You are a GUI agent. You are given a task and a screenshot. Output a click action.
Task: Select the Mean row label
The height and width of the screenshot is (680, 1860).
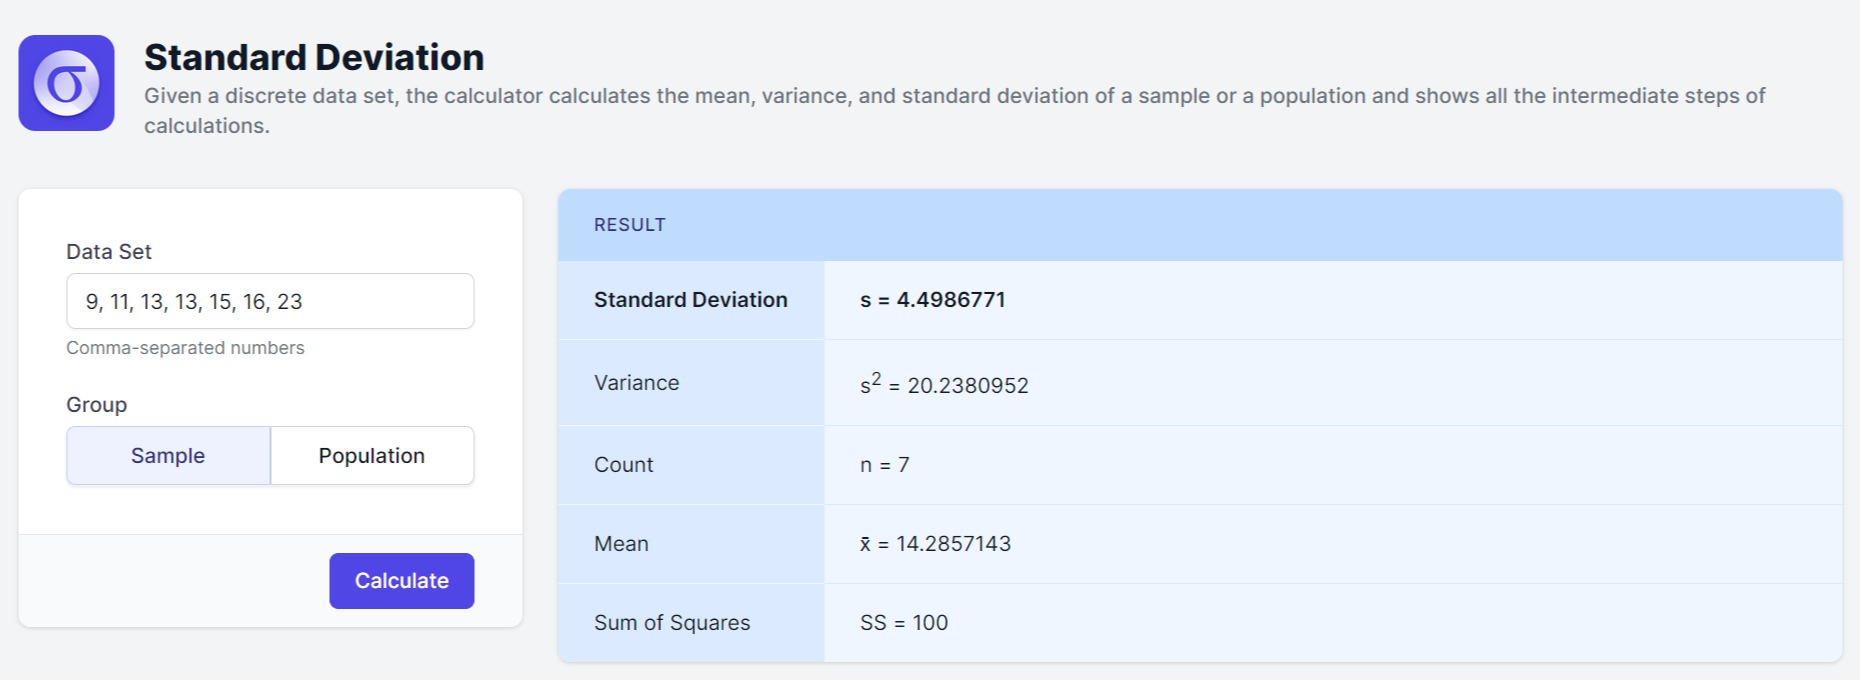(621, 544)
